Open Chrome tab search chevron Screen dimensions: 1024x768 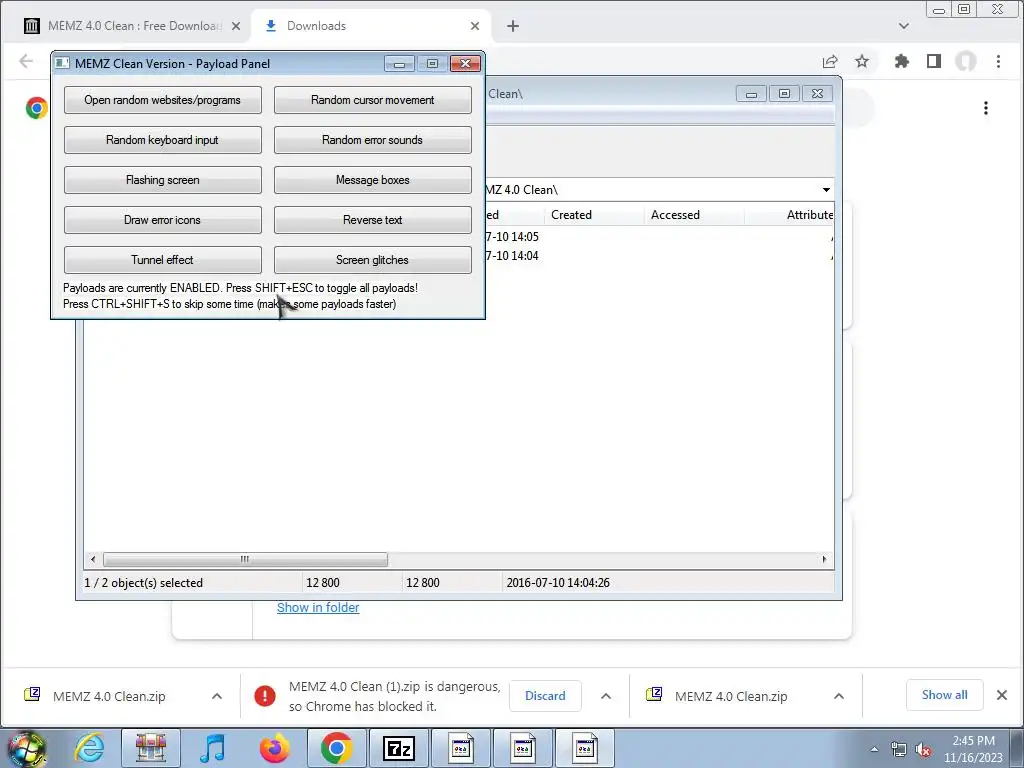[904, 26]
